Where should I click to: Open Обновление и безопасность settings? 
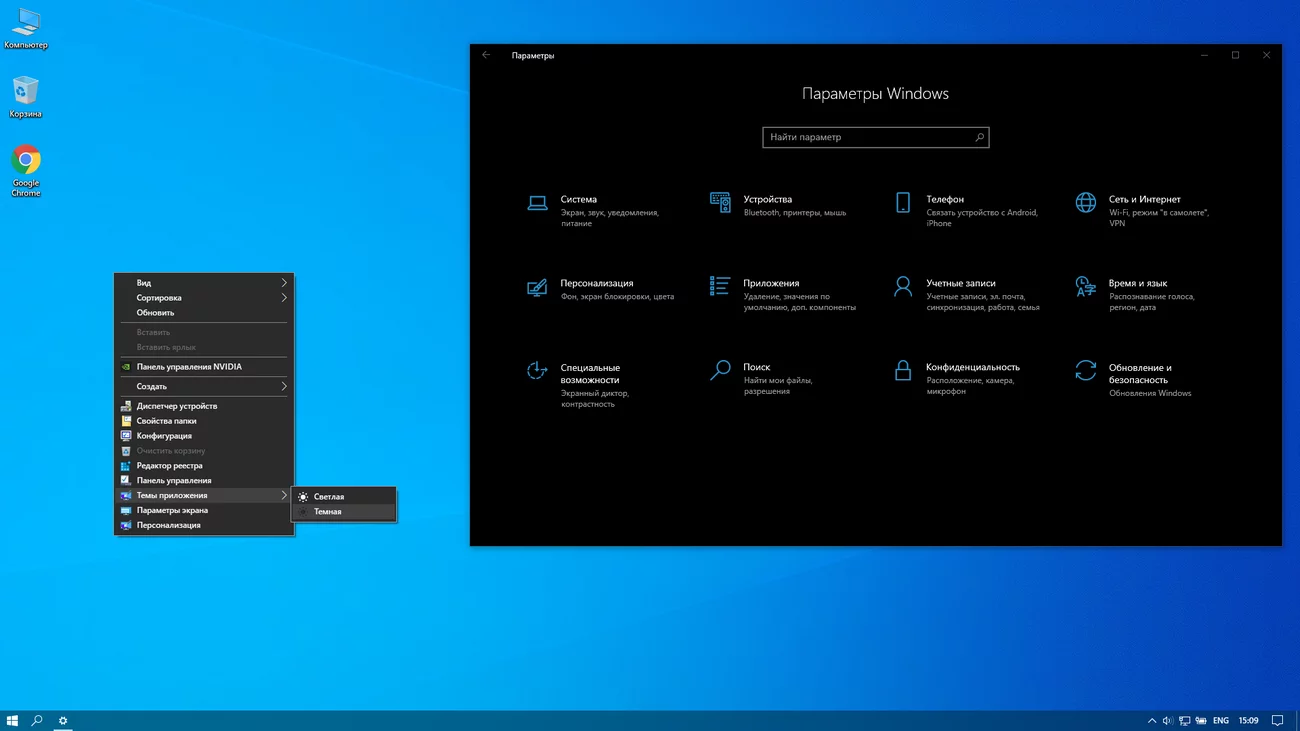pos(1134,379)
